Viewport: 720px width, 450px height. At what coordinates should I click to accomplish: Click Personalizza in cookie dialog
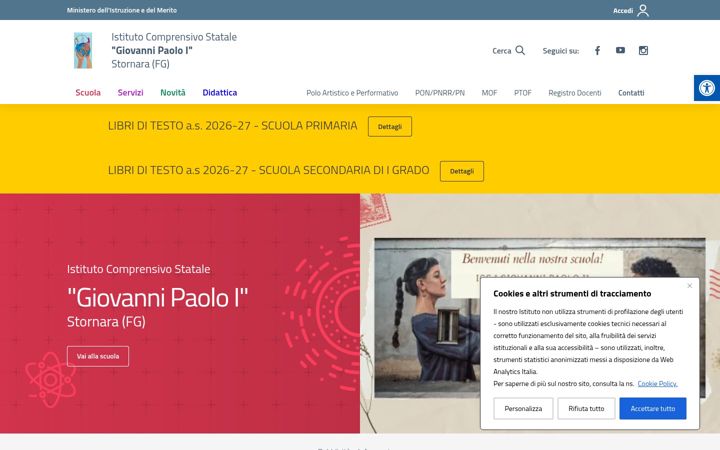click(523, 409)
